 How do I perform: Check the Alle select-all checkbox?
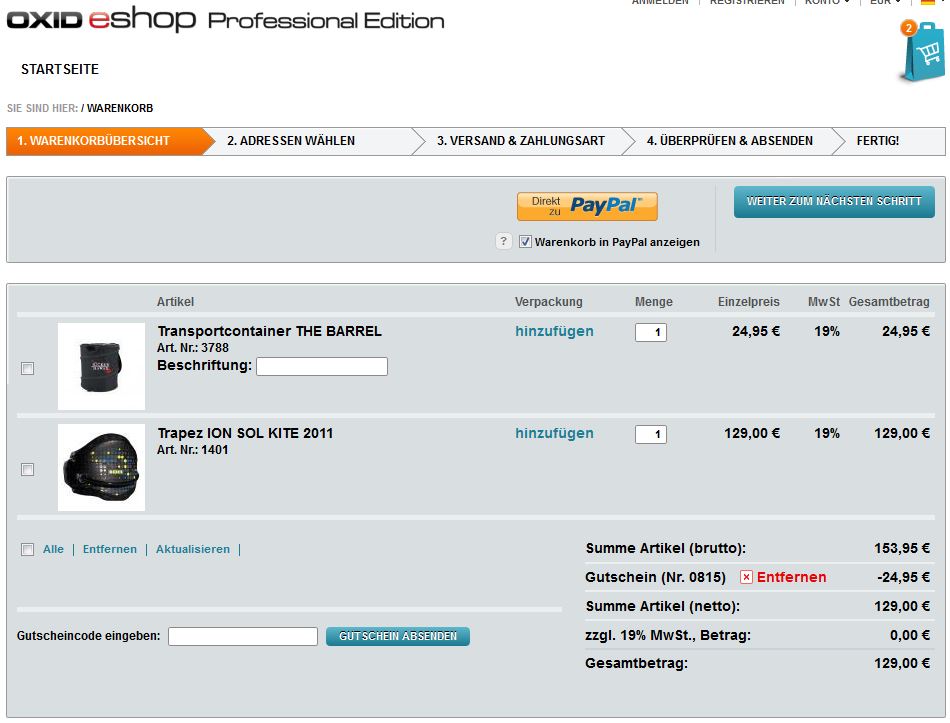pos(28,549)
